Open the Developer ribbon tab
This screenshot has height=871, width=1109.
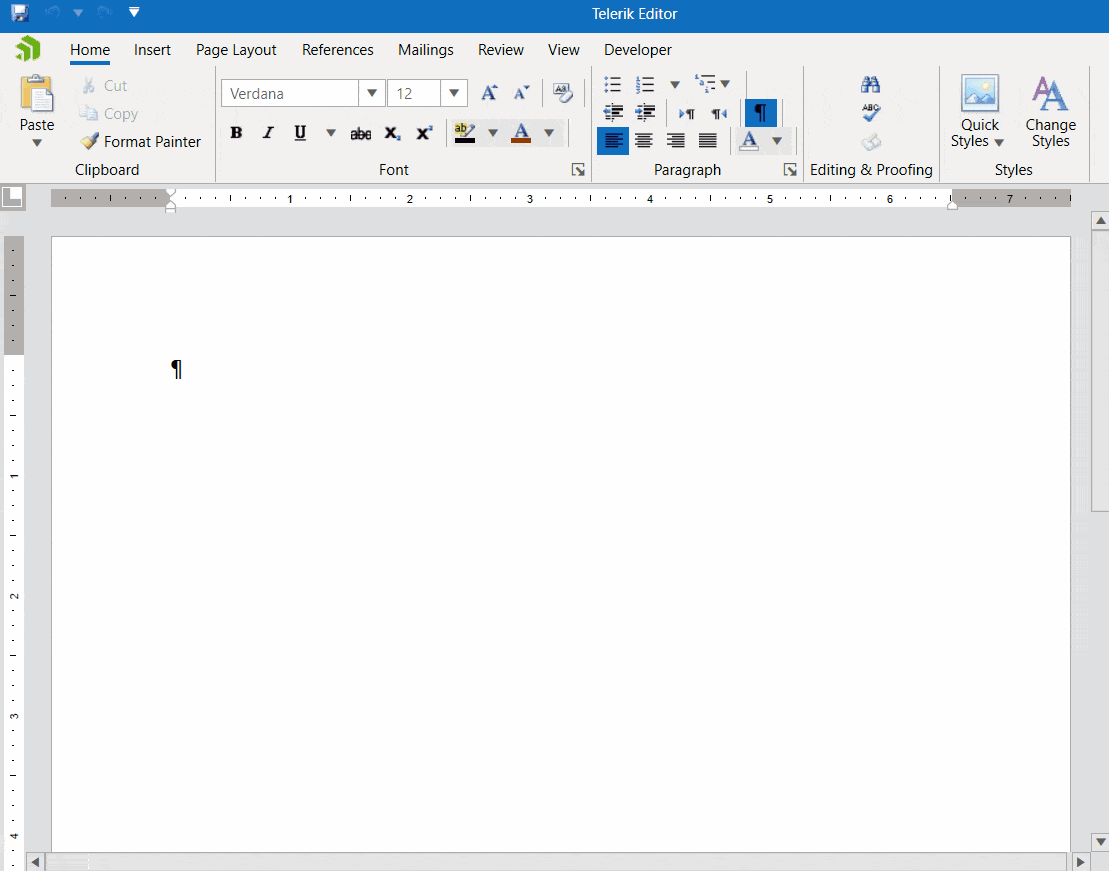(637, 49)
